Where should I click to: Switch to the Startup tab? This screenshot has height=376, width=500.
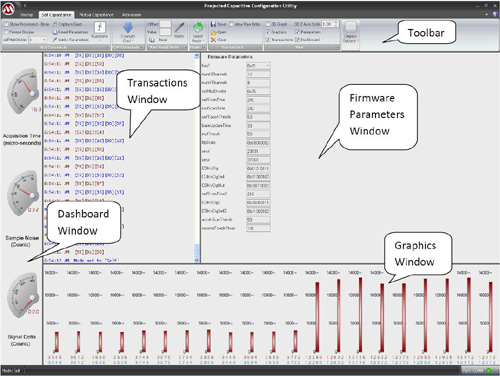click(x=26, y=15)
